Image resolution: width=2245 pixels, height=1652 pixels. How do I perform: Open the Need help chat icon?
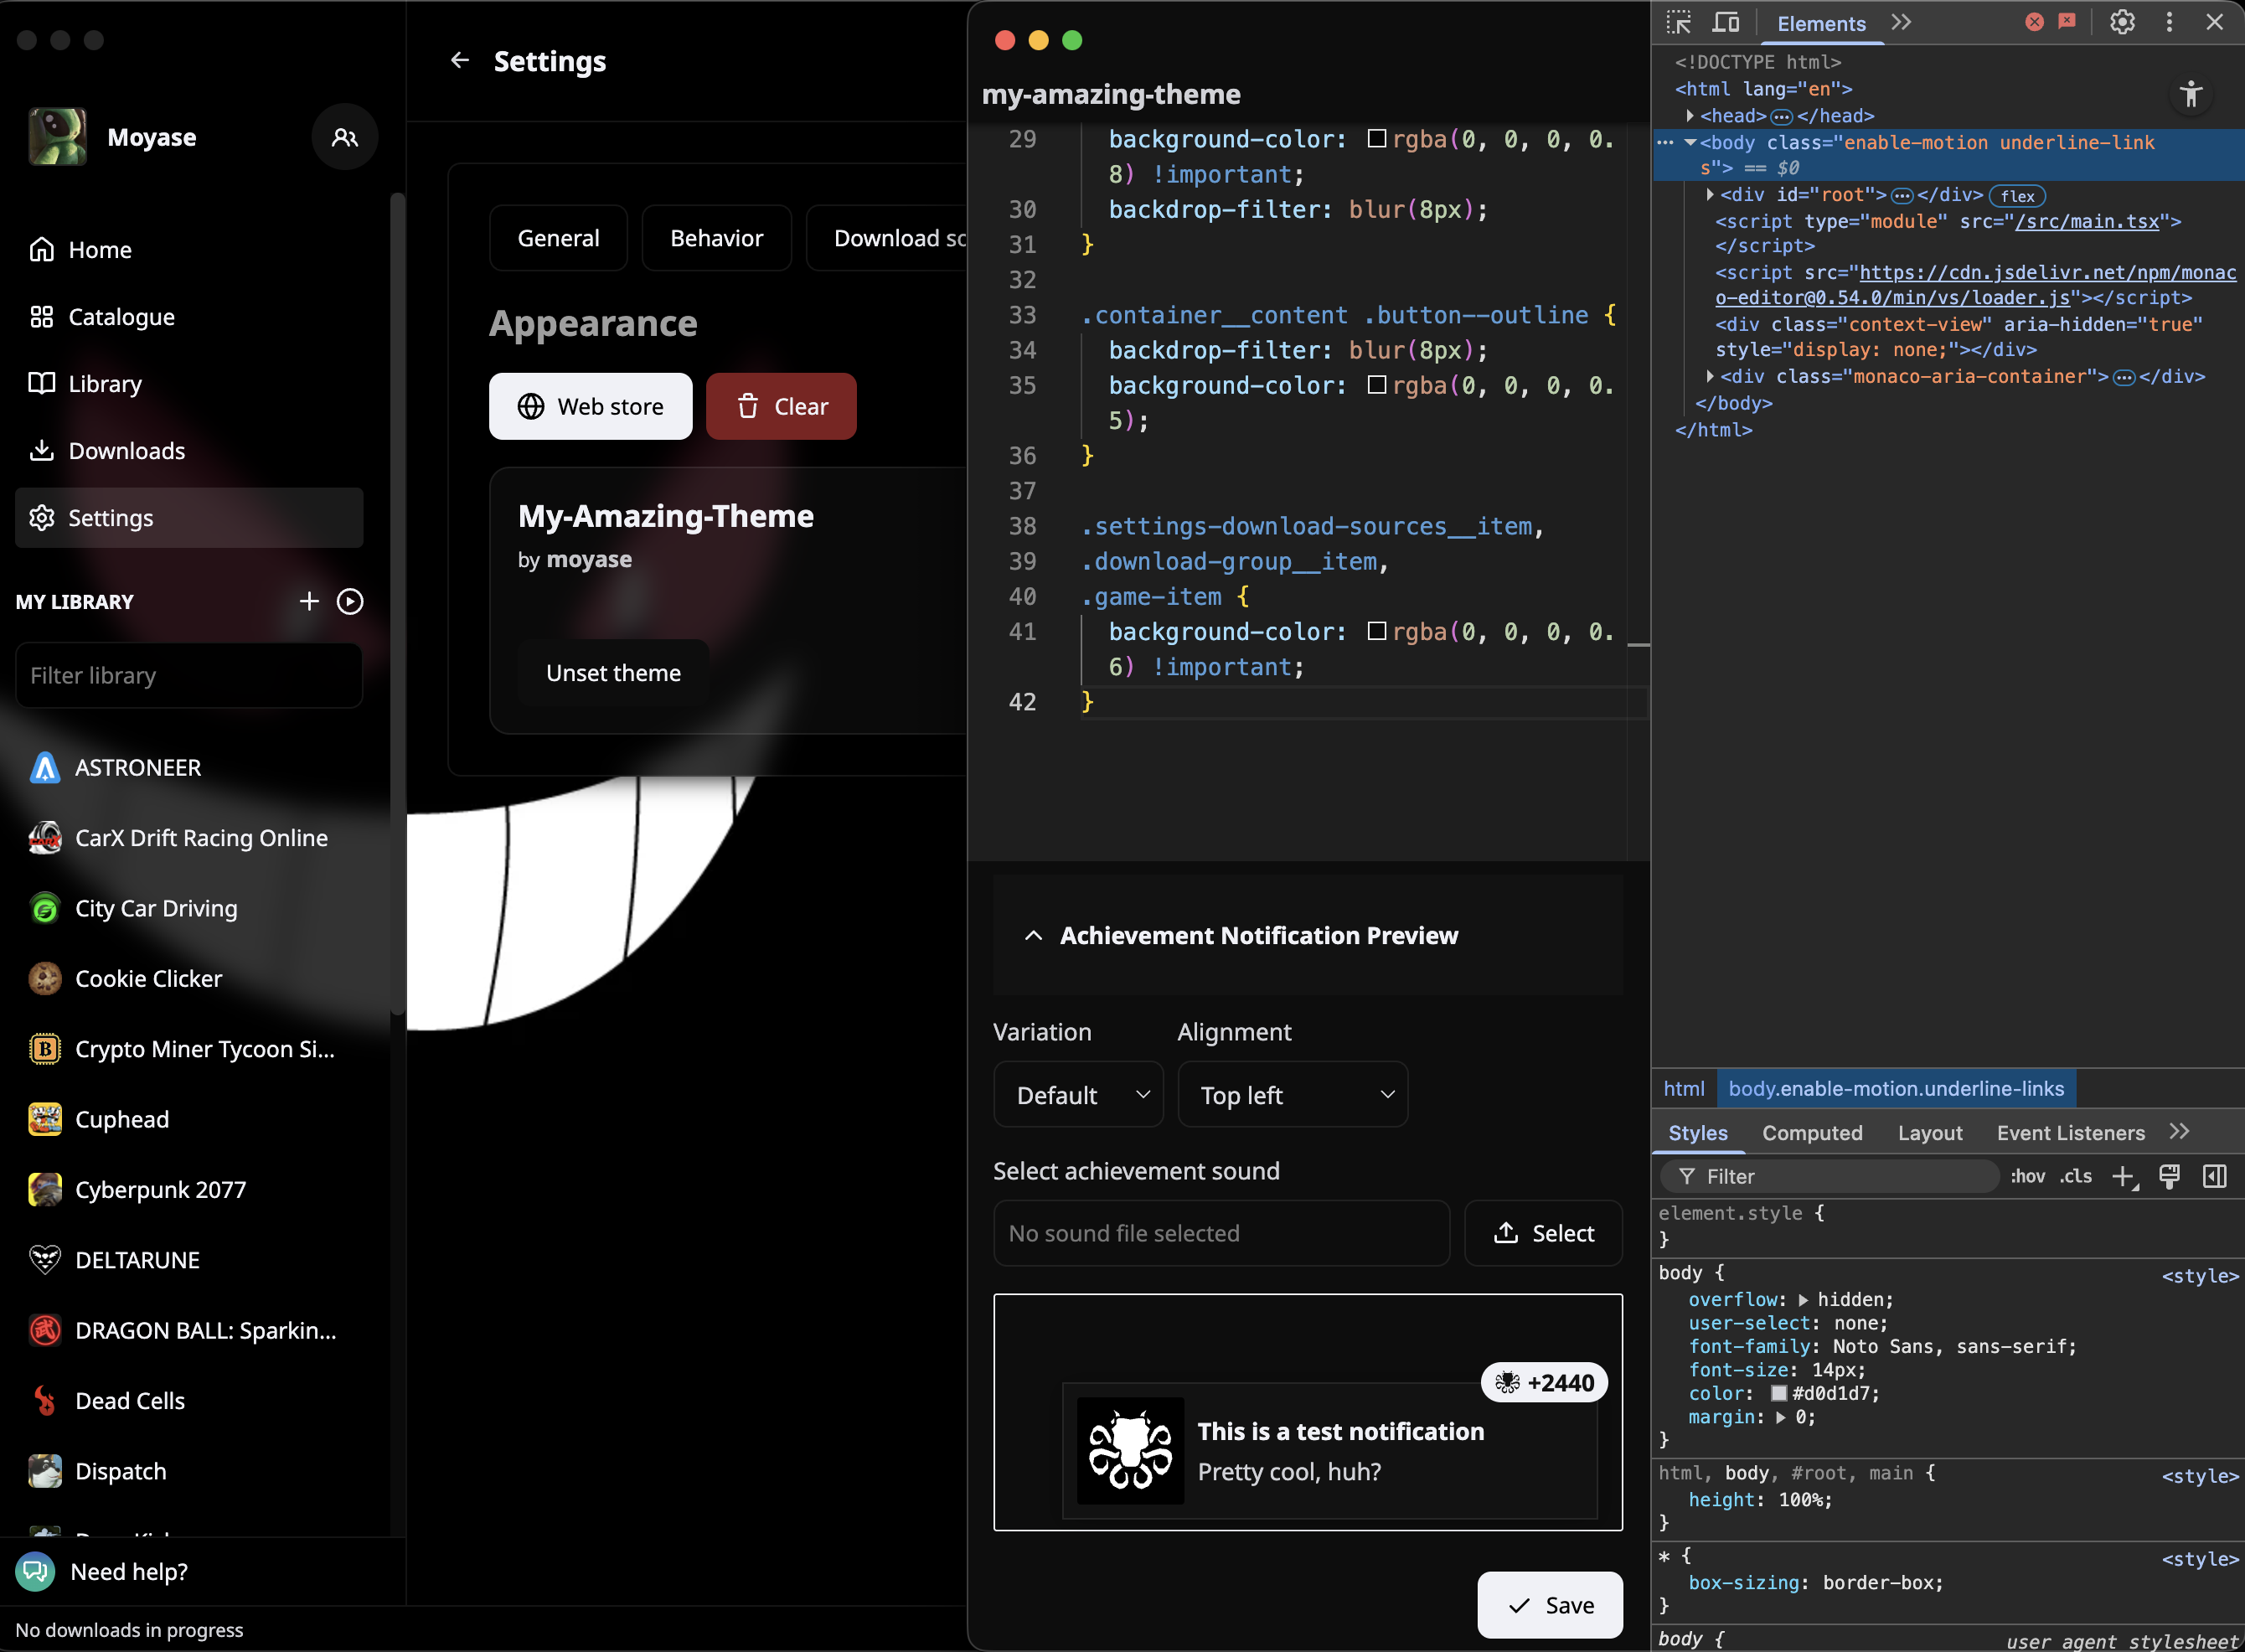pyautogui.click(x=35, y=1571)
